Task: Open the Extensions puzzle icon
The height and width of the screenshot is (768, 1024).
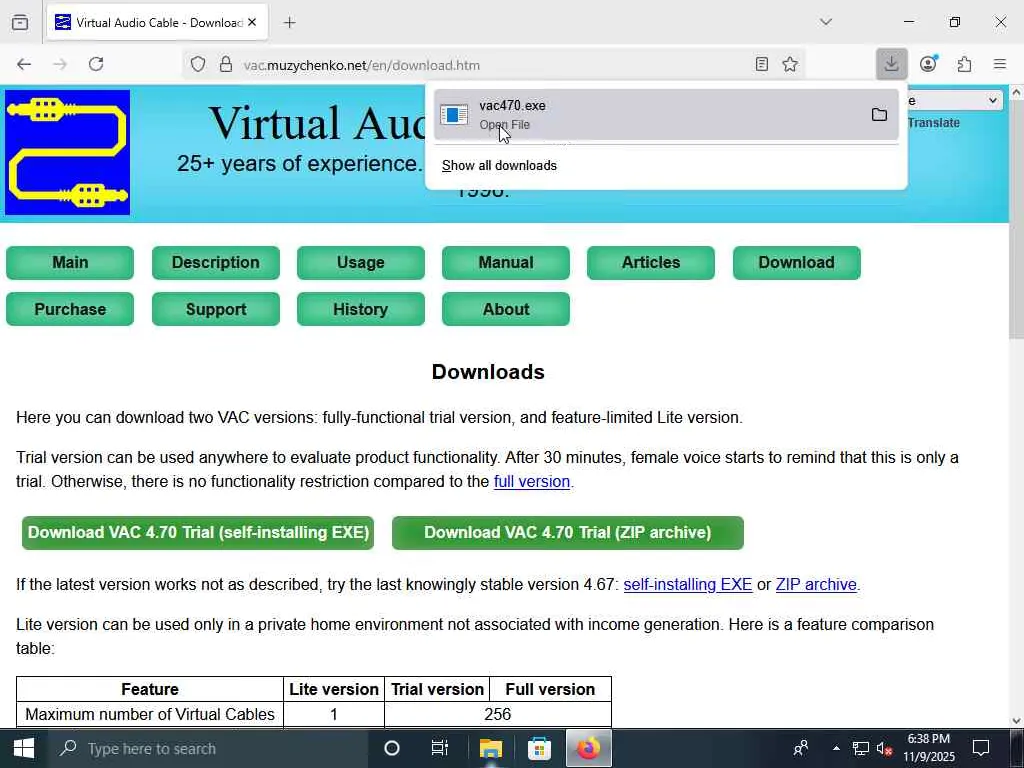Action: tap(965, 64)
